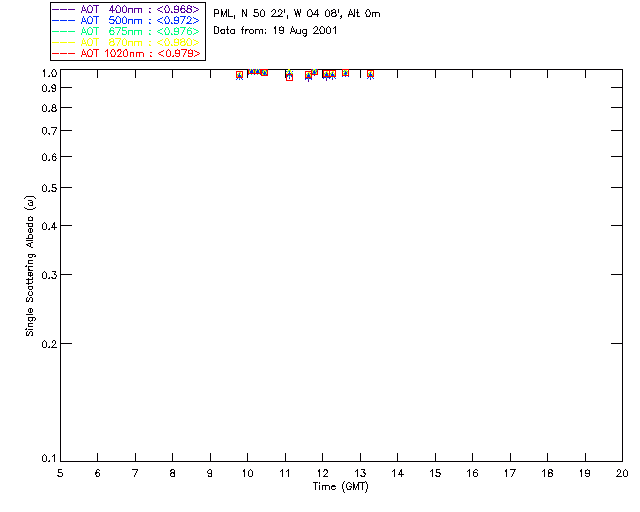Image resolution: width=640 pixels, height=512 pixels.
Task: Click the x-axis tick label '13'
Action: pyautogui.click(x=360, y=473)
